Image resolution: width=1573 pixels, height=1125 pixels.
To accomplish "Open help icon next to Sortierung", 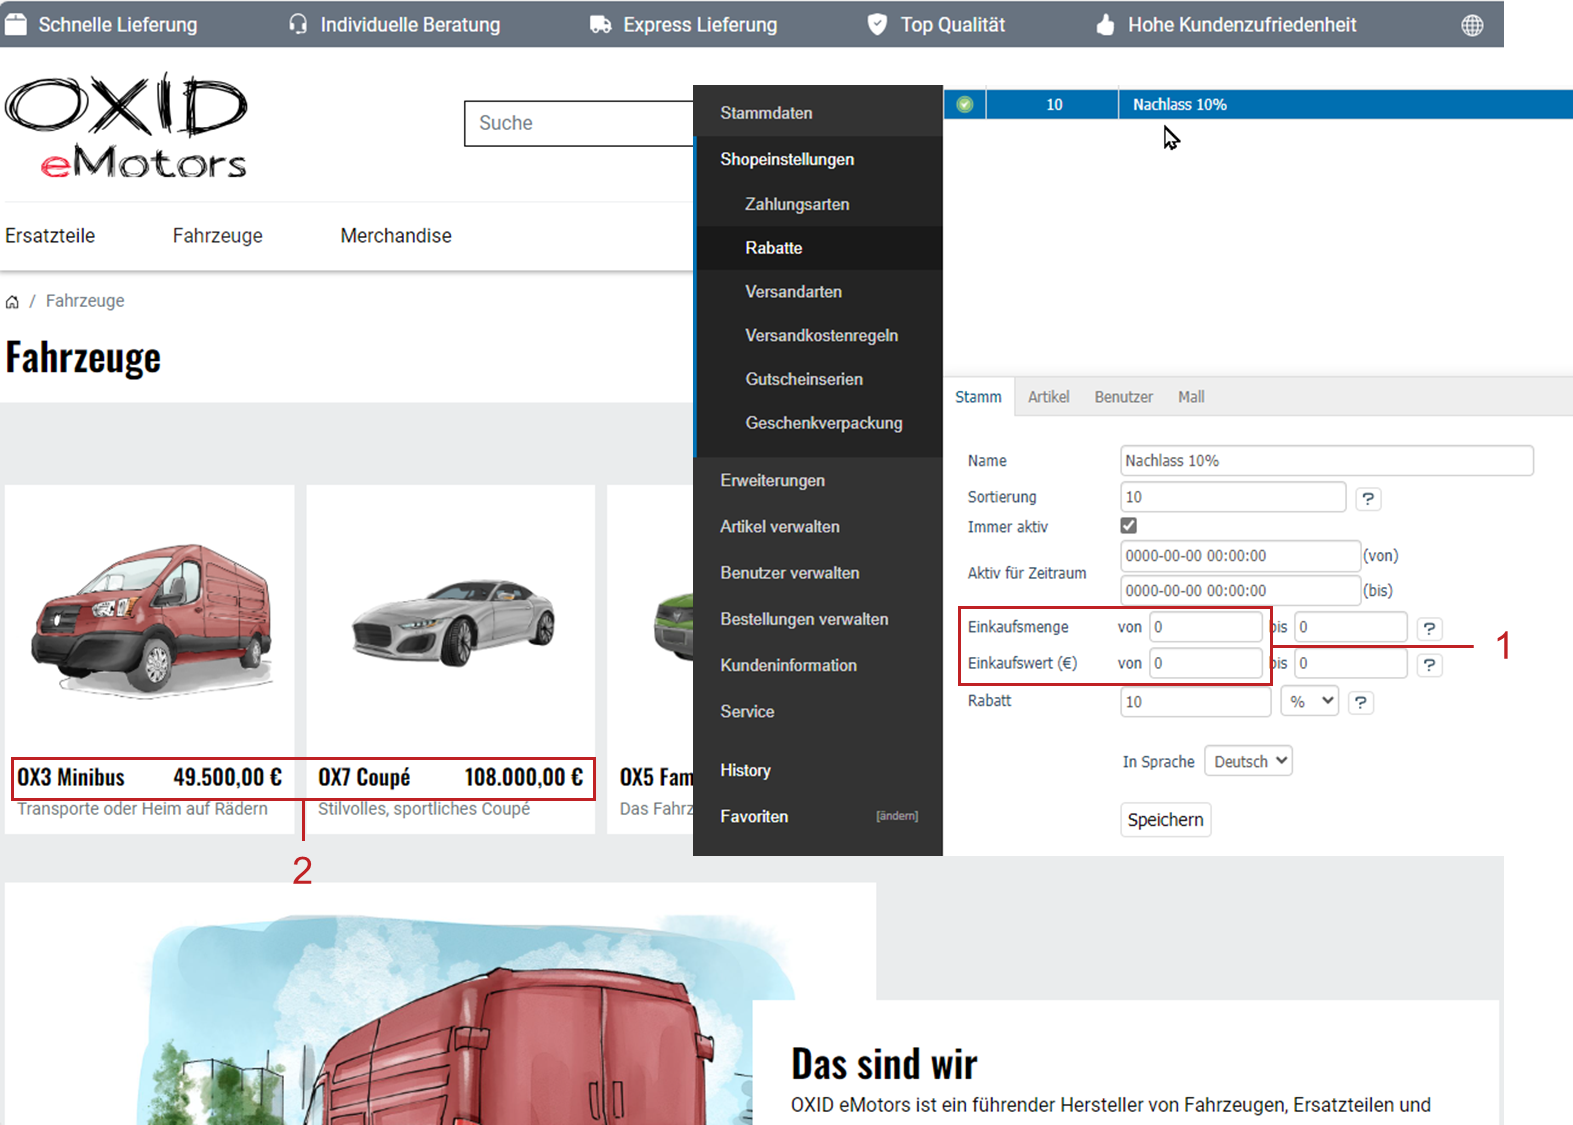I will (1368, 498).
